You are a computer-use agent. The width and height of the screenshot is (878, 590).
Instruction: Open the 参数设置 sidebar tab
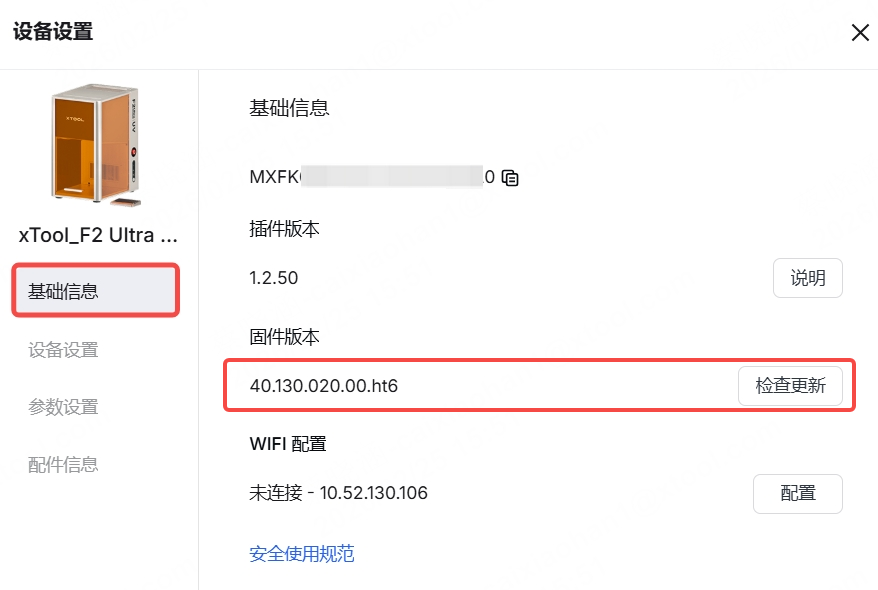point(63,407)
